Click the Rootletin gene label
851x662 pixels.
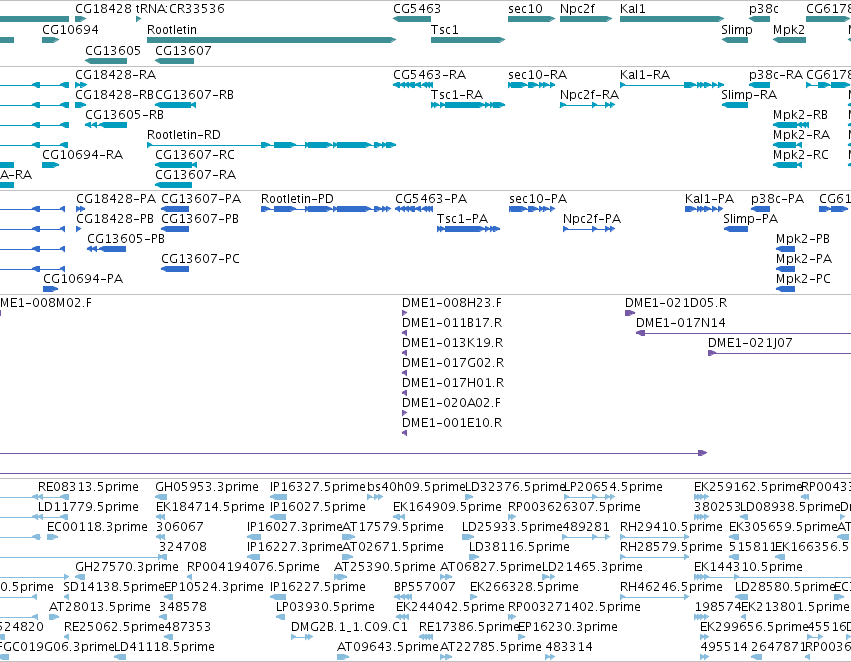pyautogui.click(x=172, y=29)
